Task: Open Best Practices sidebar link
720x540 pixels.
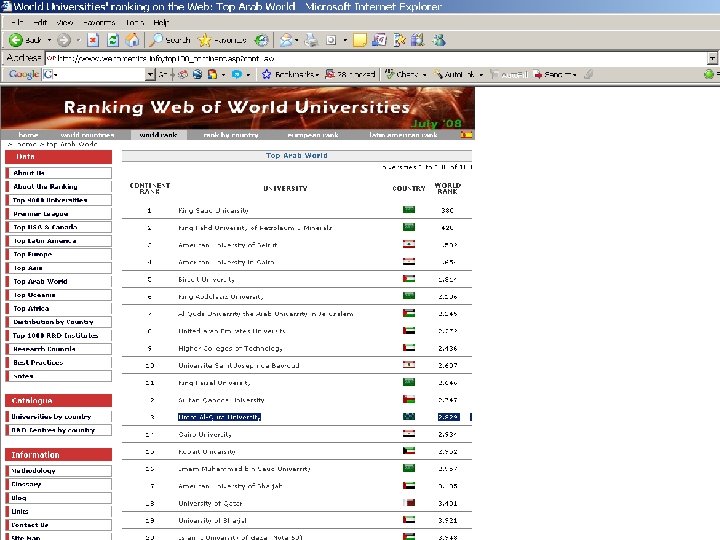Action: point(58,362)
